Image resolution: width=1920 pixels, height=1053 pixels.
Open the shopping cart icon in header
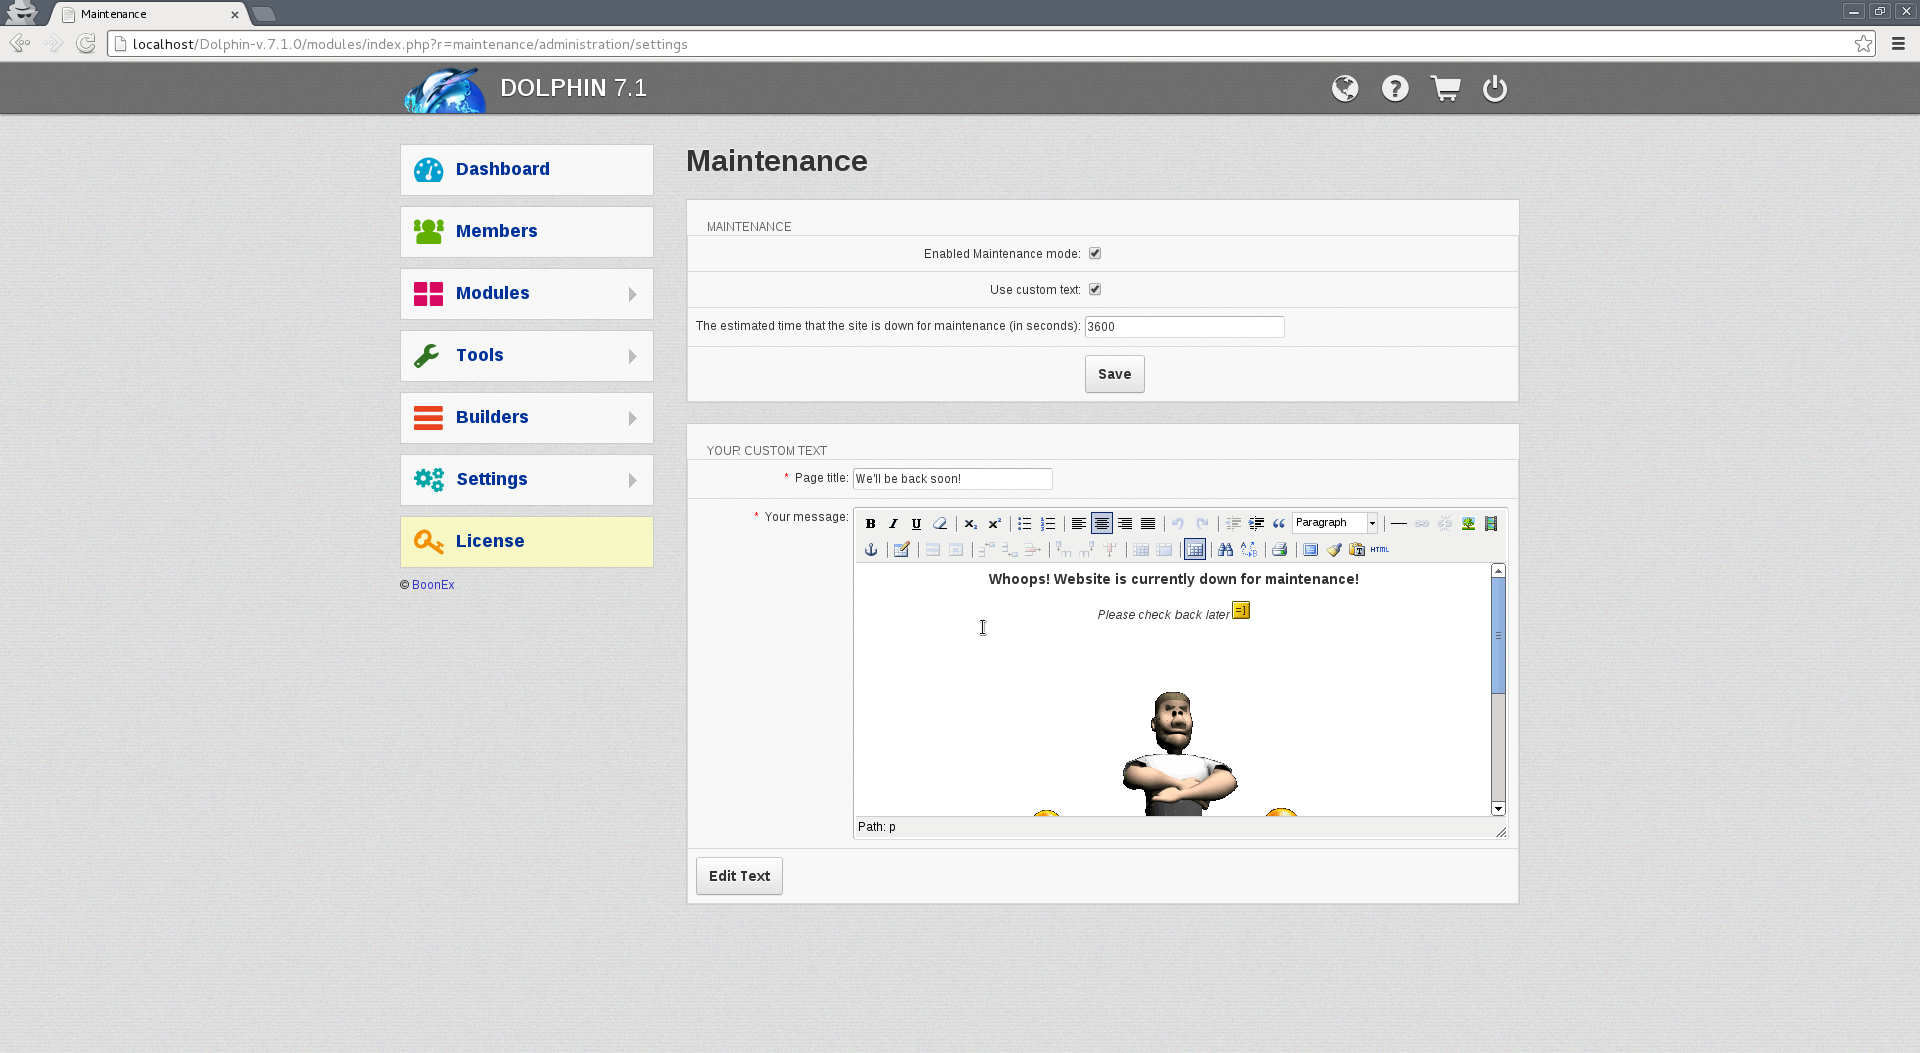[1445, 89]
